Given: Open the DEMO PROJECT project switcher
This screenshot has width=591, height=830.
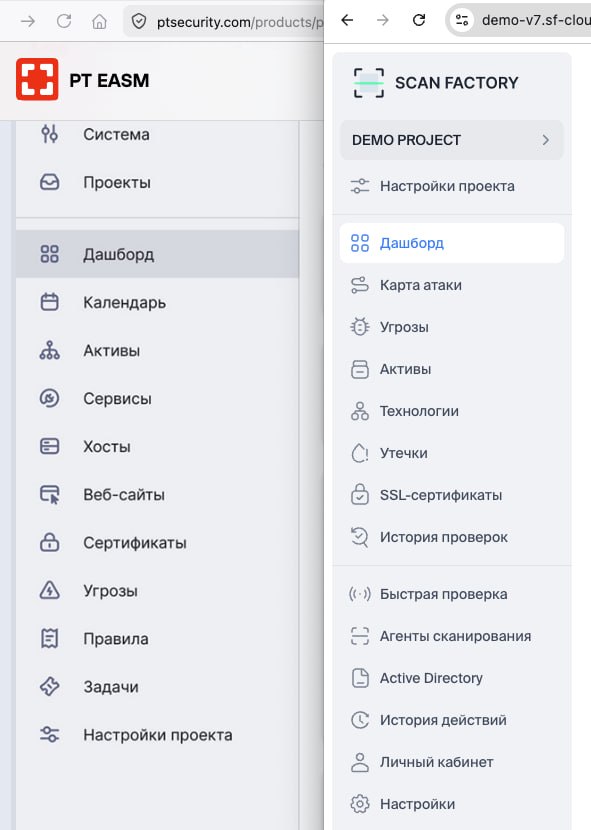Looking at the screenshot, I should coord(452,140).
